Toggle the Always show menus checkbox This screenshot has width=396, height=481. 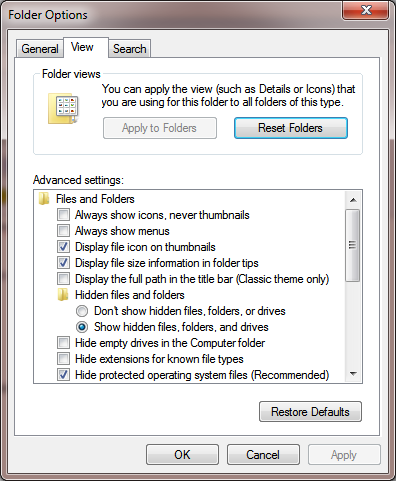point(63,231)
